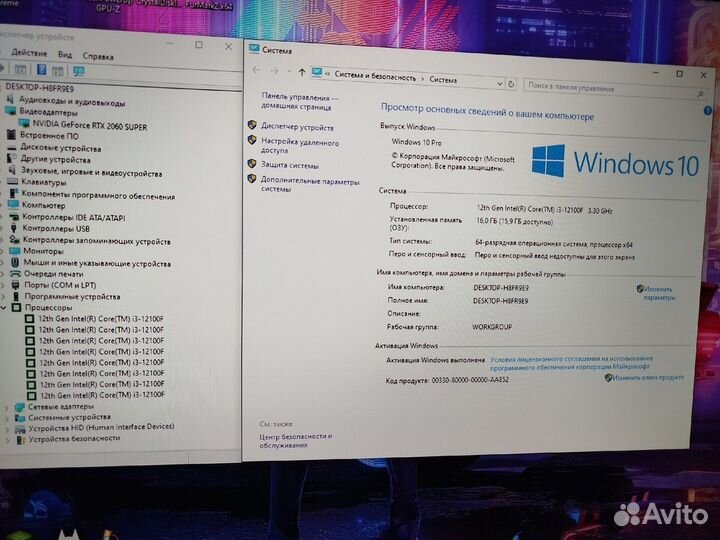
Task: Click the WORKGROUP value text
Action: pyautogui.click(x=492, y=327)
